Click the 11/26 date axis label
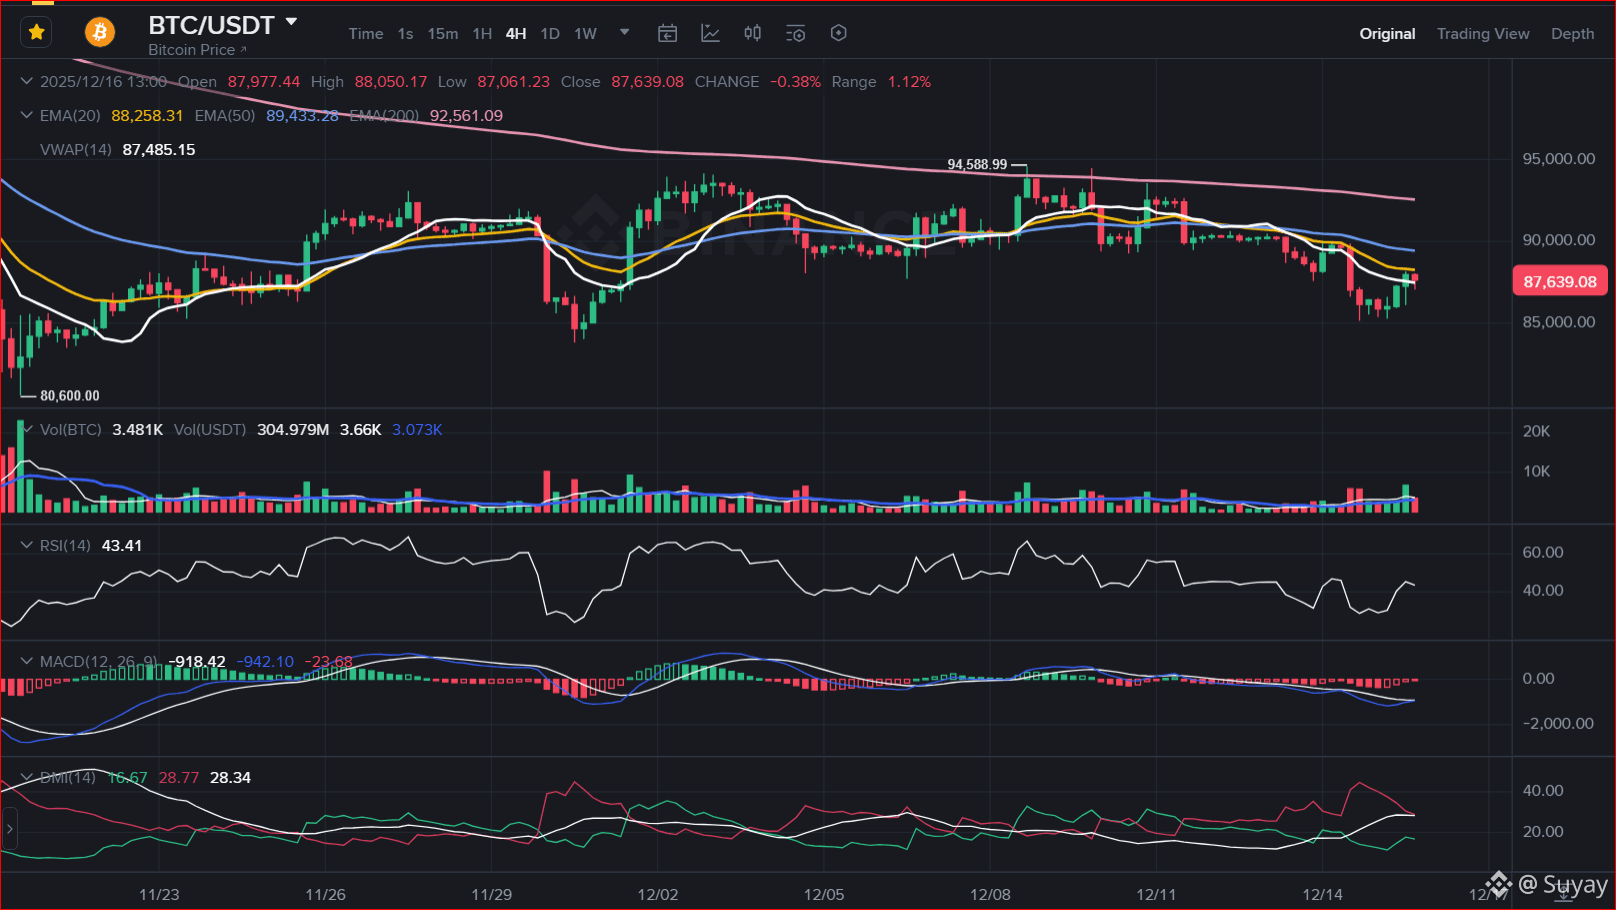The width and height of the screenshot is (1616, 910). [x=325, y=894]
